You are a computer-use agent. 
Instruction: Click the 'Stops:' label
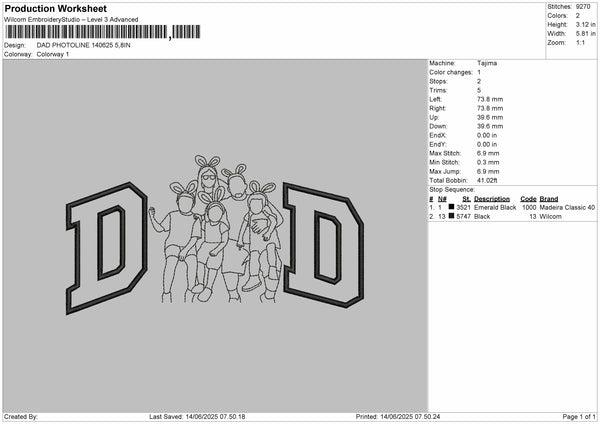click(x=438, y=81)
